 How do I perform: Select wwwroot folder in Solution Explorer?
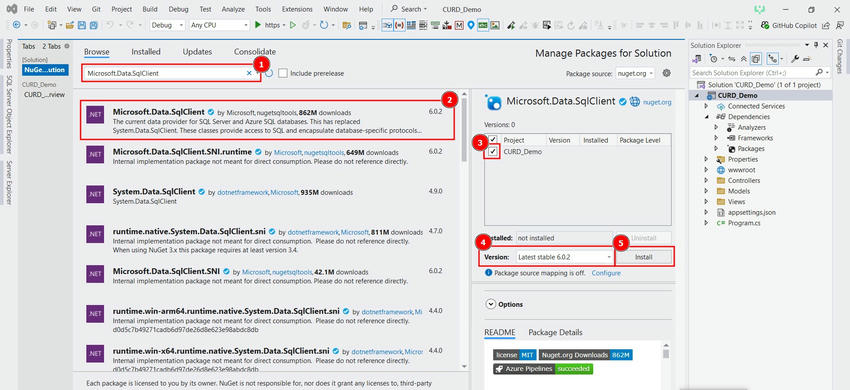point(742,170)
